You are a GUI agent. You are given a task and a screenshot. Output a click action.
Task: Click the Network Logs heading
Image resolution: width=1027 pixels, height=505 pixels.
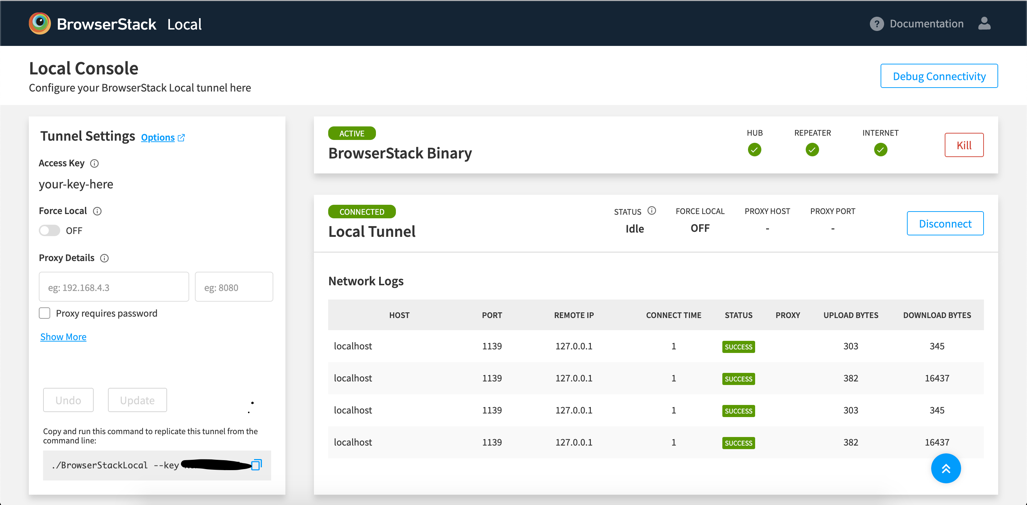pos(365,281)
